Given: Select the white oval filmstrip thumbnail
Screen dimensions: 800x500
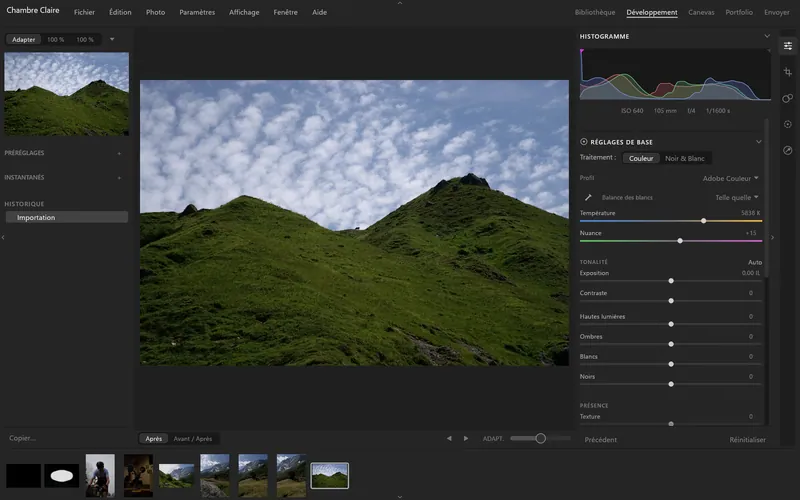Looking at the screenshot, I should (61, 476).
